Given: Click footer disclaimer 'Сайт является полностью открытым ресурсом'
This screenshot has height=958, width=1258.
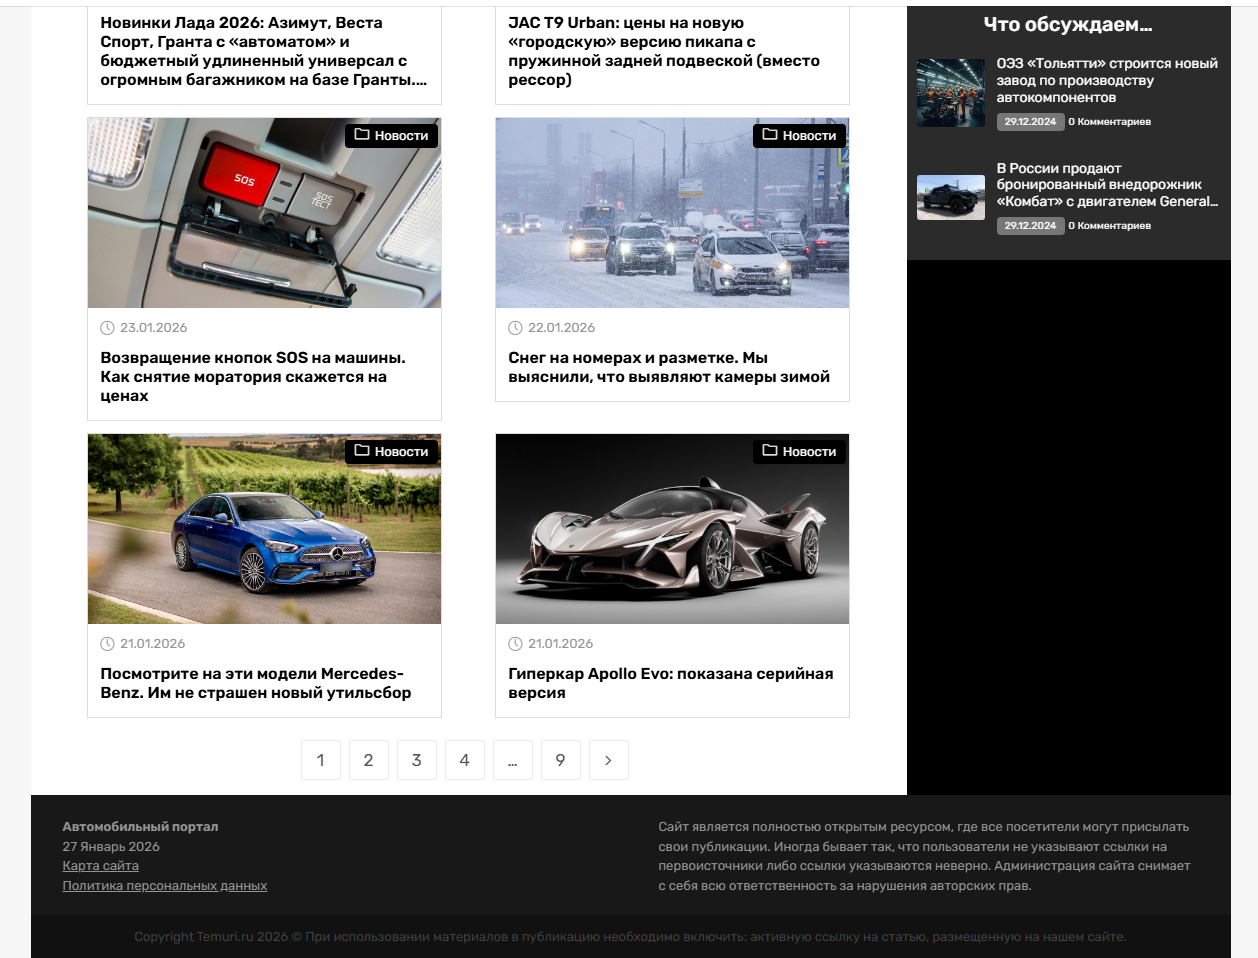Looking at the screenshot, I should (925, 856).
